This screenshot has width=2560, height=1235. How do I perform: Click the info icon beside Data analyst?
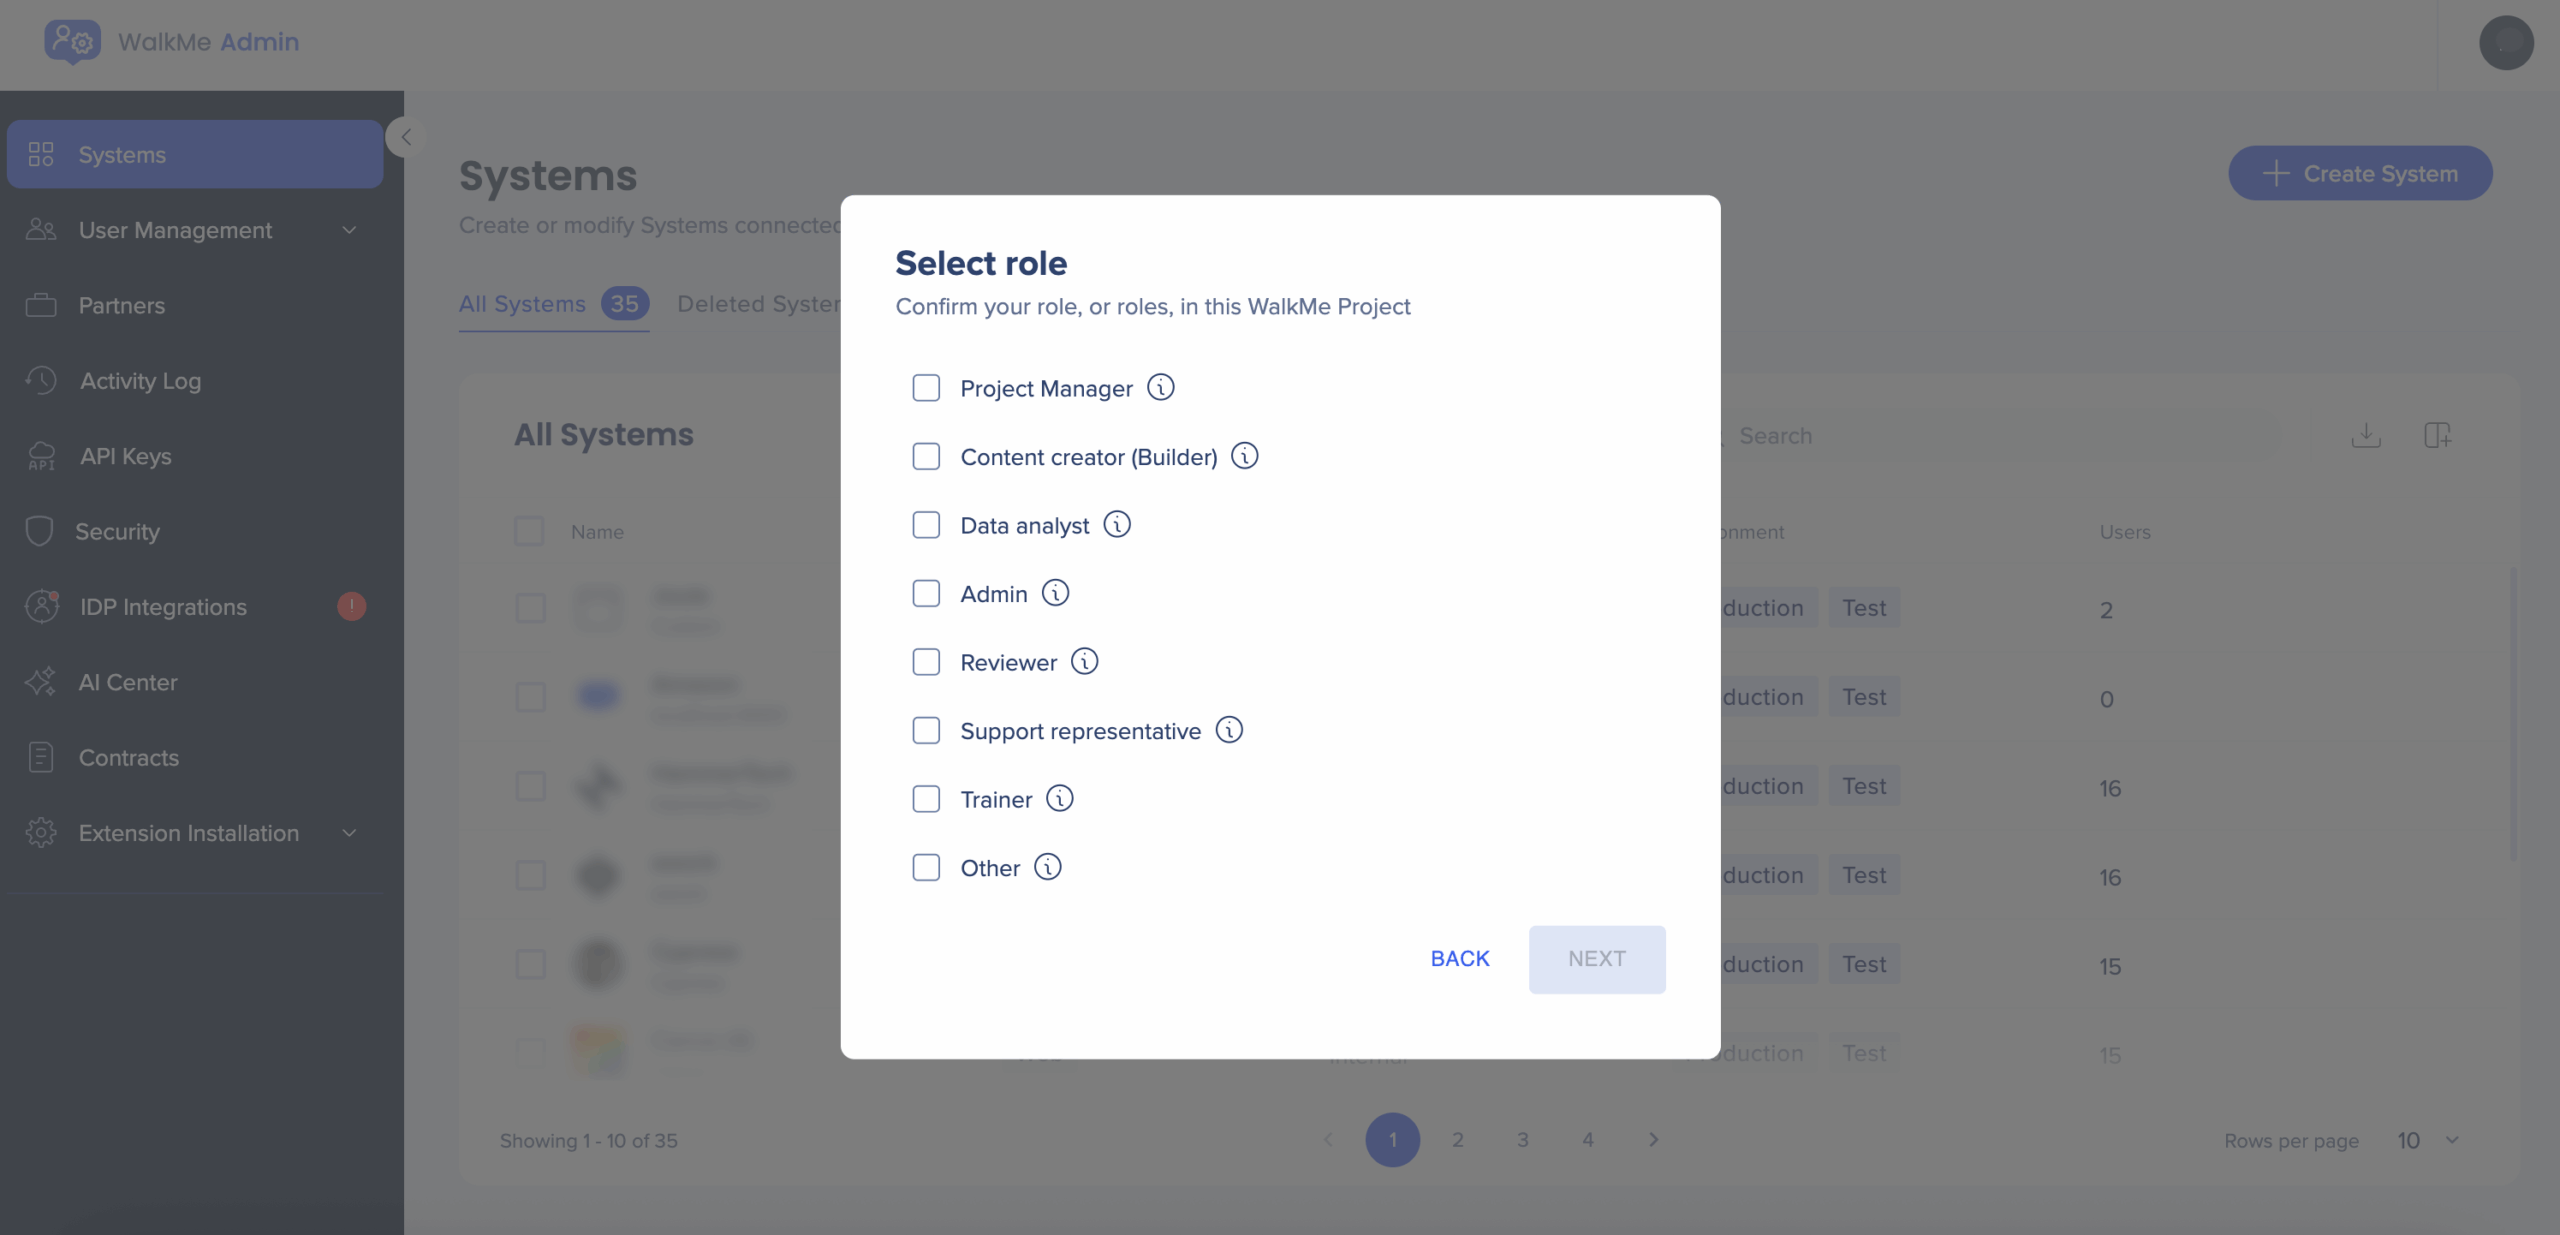tap(1116, 524)
